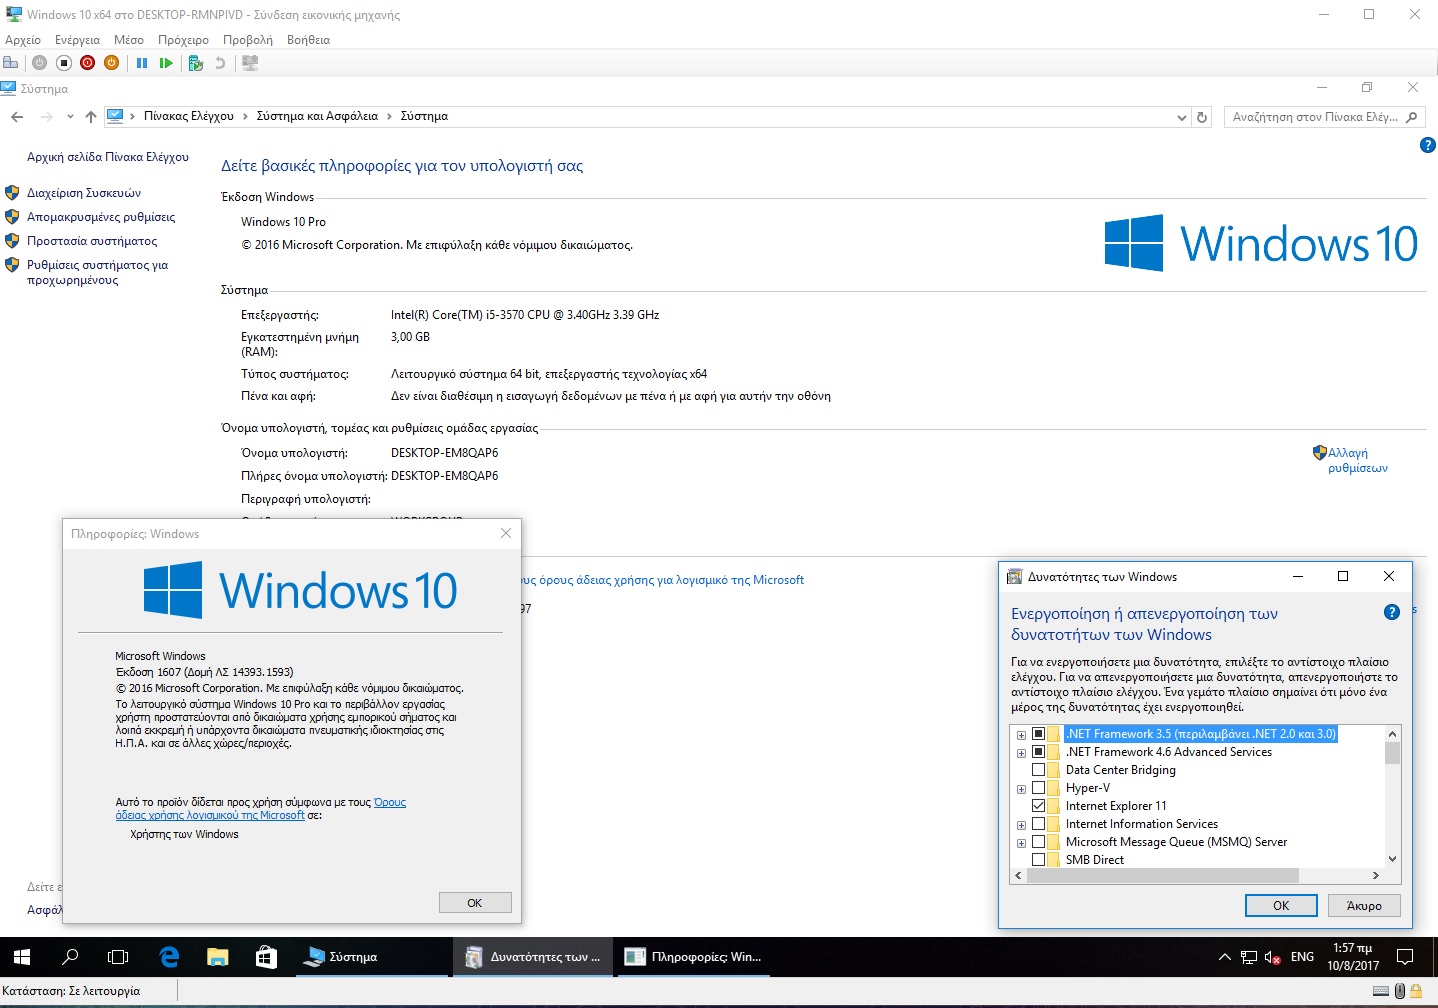Click the features list vertical scrollbar thumb
The width and height of the screenshot is (1438, 1008).
point(1392,752)
